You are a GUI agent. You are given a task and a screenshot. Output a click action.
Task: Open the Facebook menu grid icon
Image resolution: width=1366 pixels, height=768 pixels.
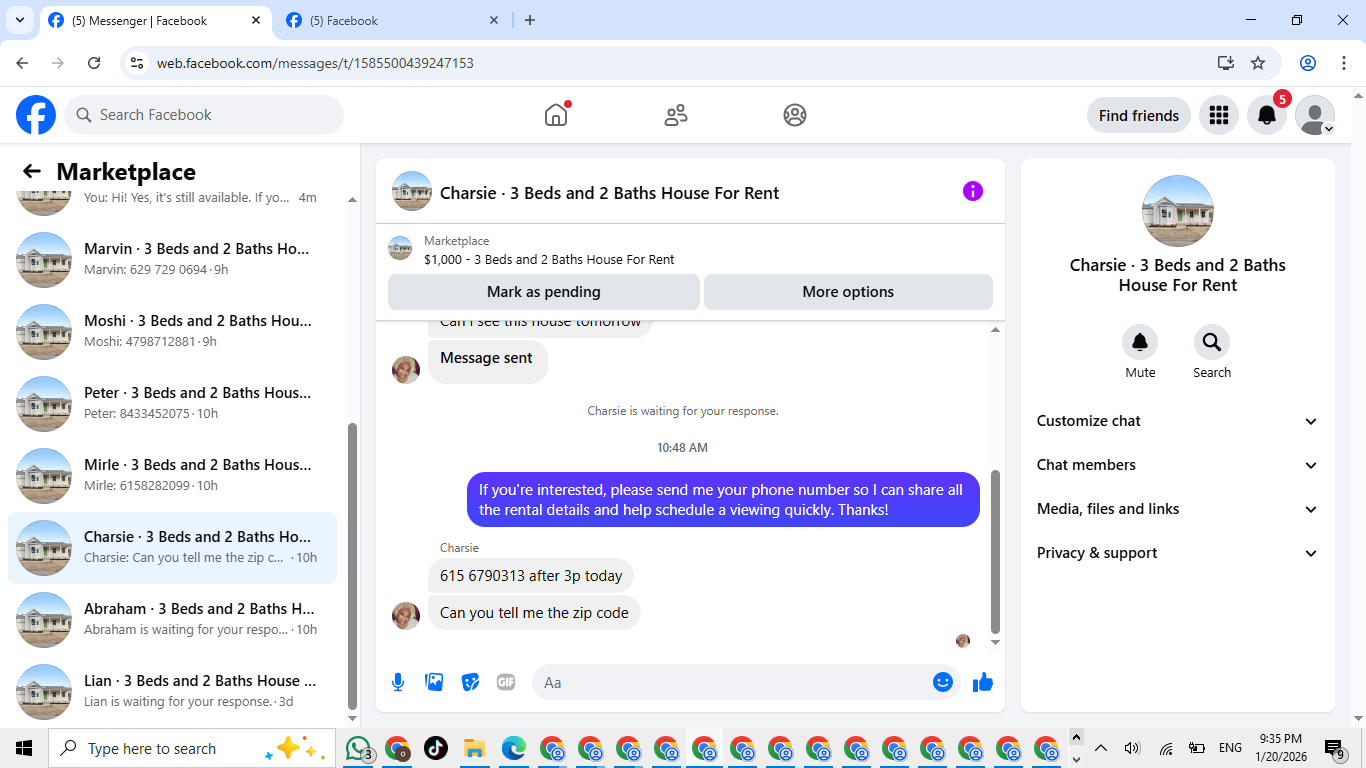click(1218, 115)
